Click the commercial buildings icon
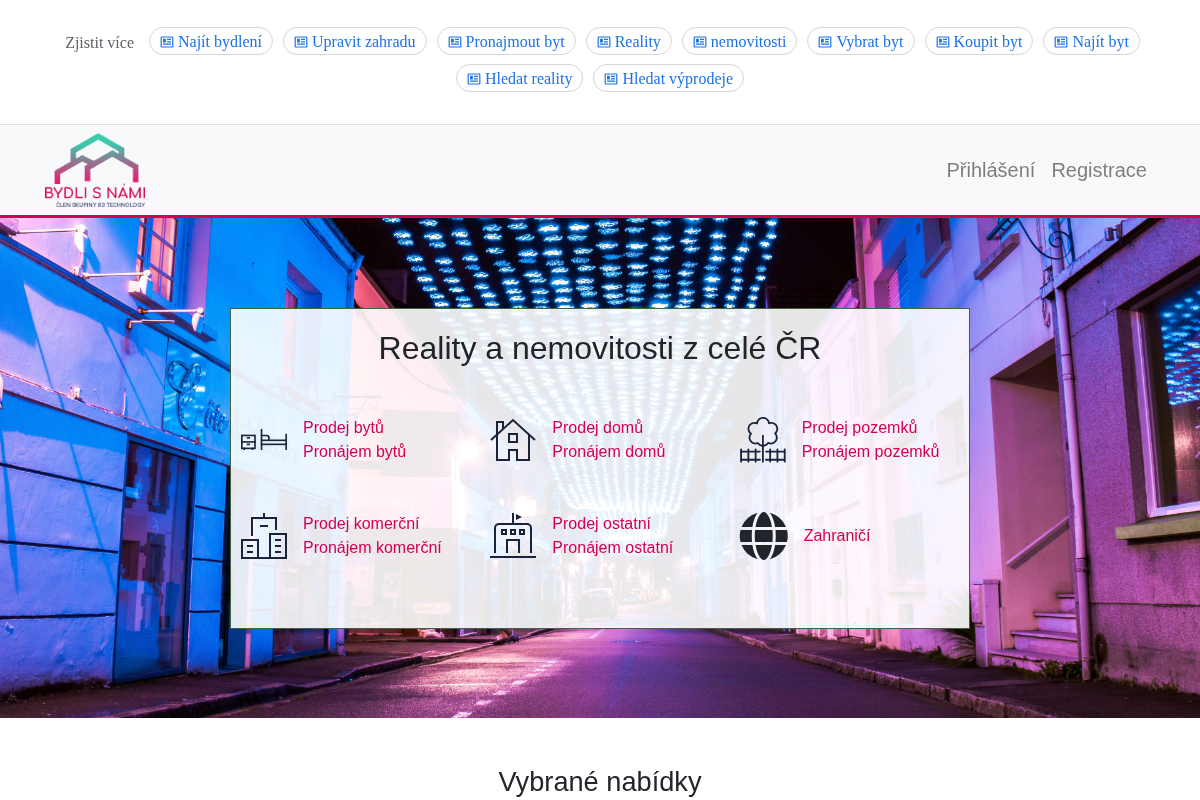1200x800 pixels. point(264,536)
